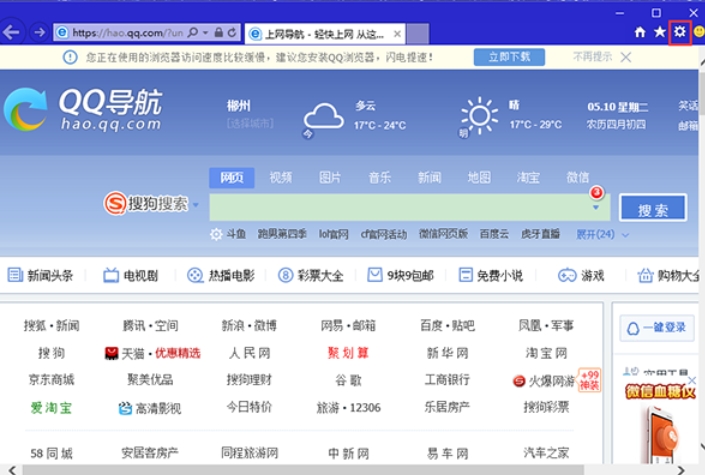Expand the search box suggestions arrow

coord(596,208)
